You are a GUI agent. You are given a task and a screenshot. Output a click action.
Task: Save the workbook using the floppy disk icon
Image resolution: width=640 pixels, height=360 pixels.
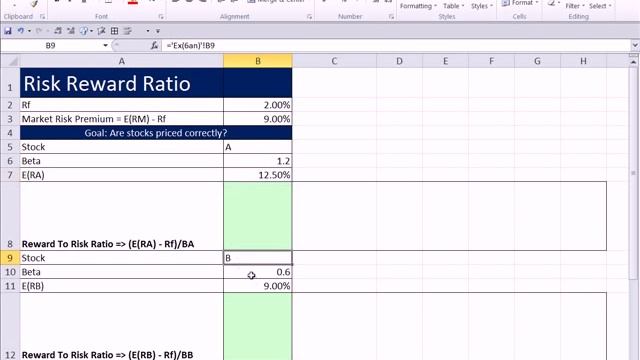pos(8,31)
